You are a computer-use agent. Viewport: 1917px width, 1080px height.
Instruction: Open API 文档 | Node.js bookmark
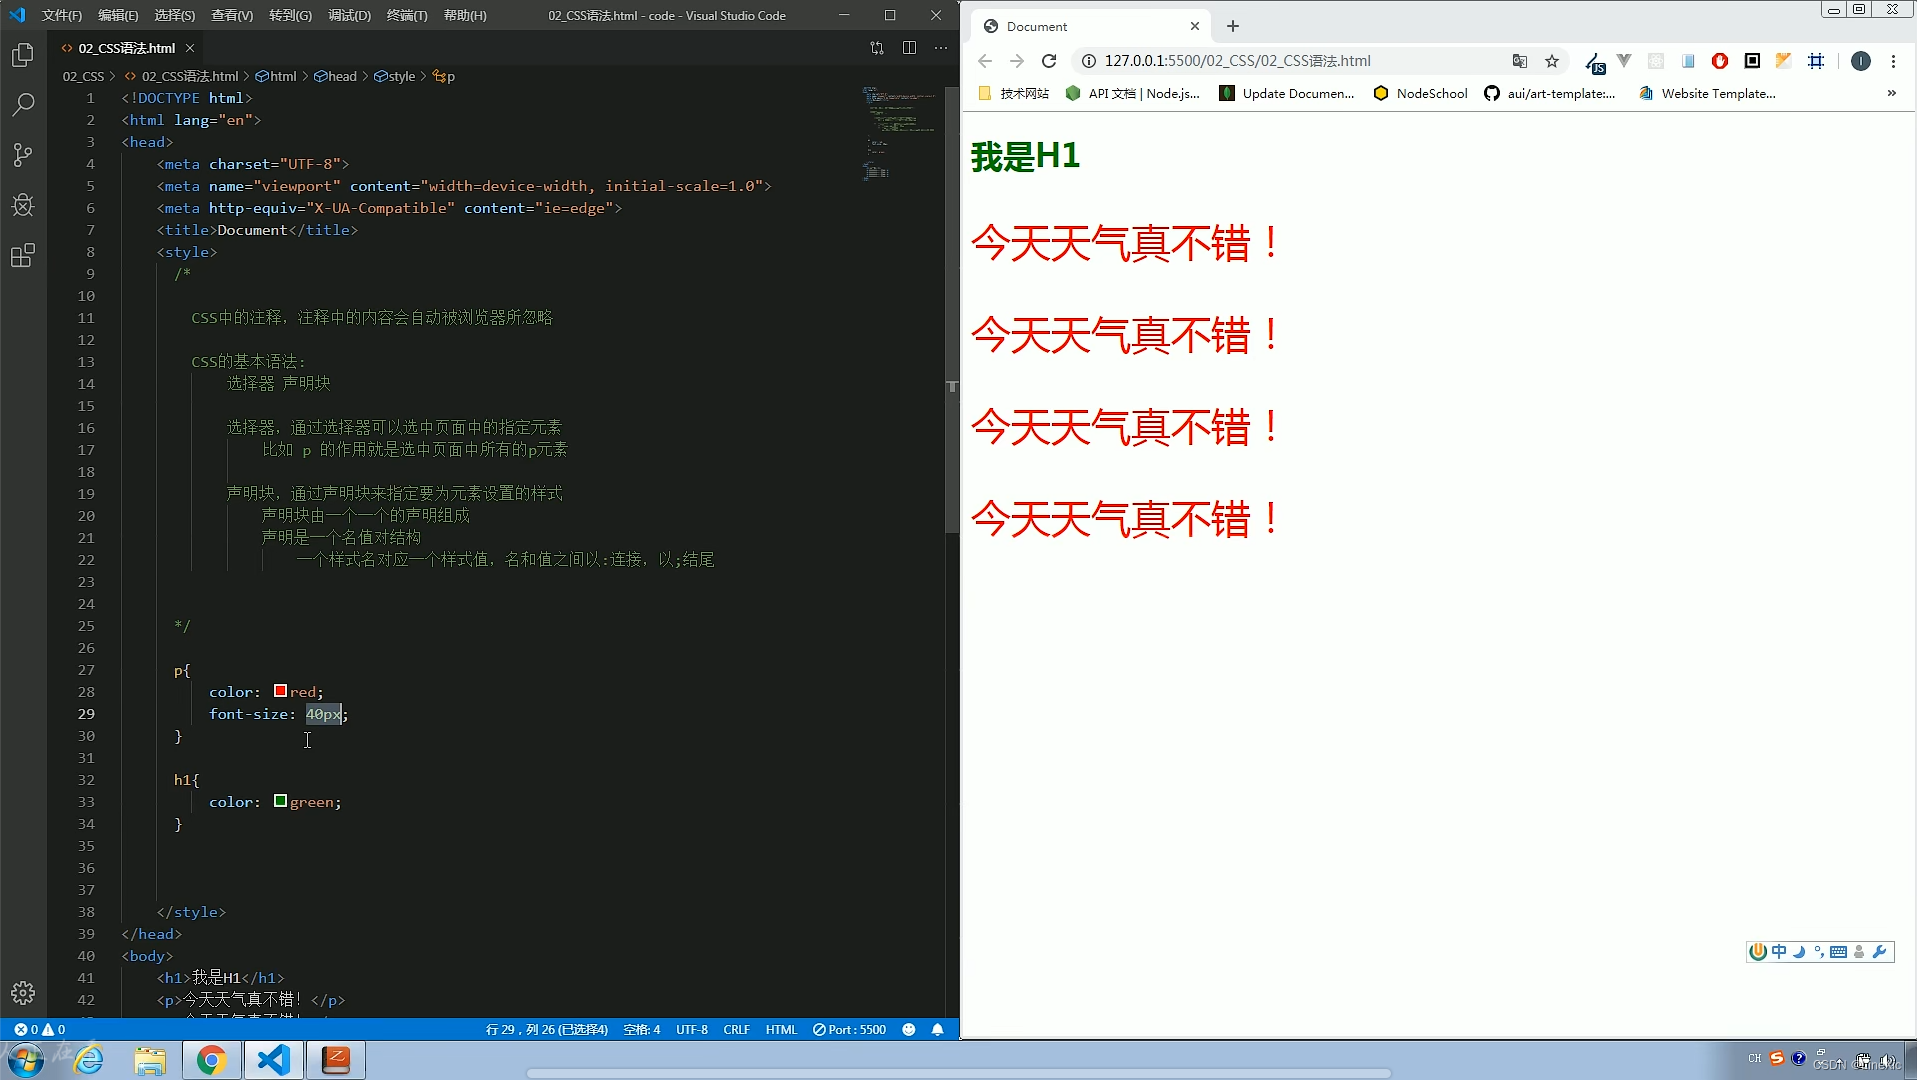click(1133, 93)
